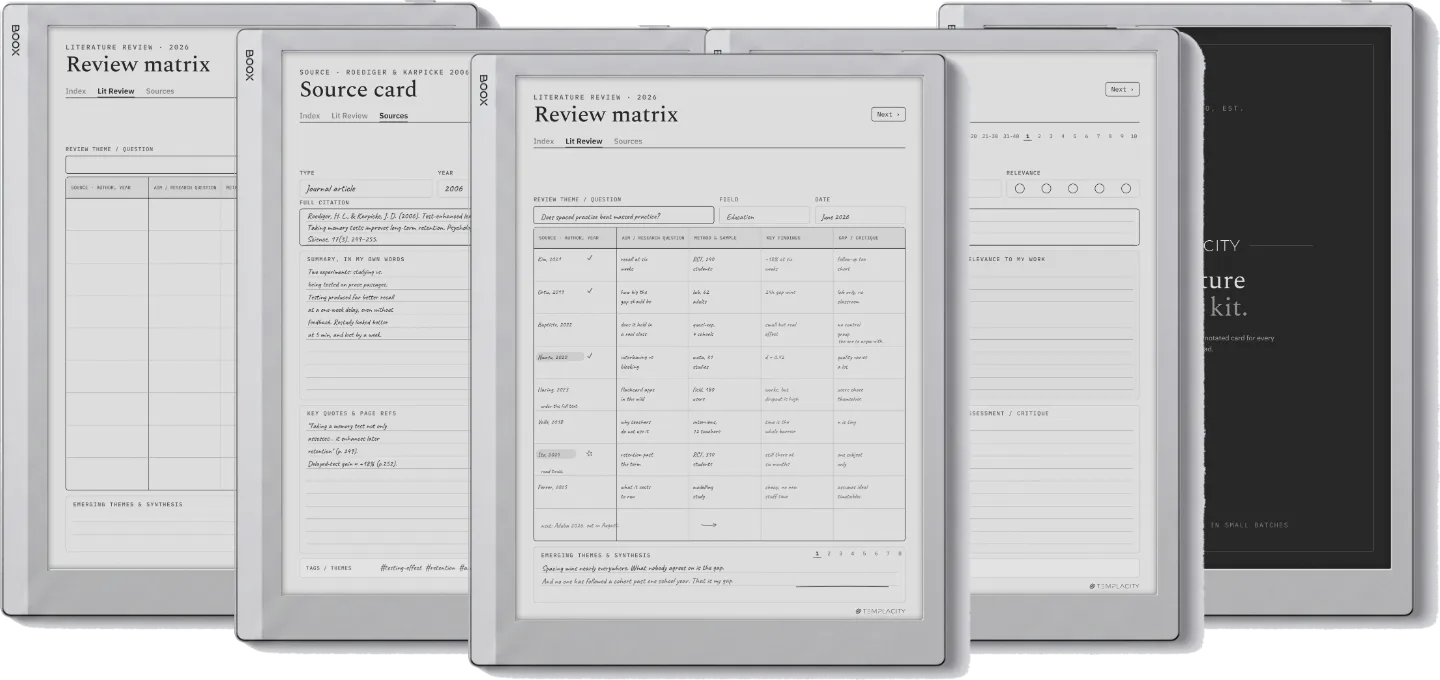1440x680 pixels.
Task: Click the Aim / Research Question column header
Action: [x=652, y=238]
